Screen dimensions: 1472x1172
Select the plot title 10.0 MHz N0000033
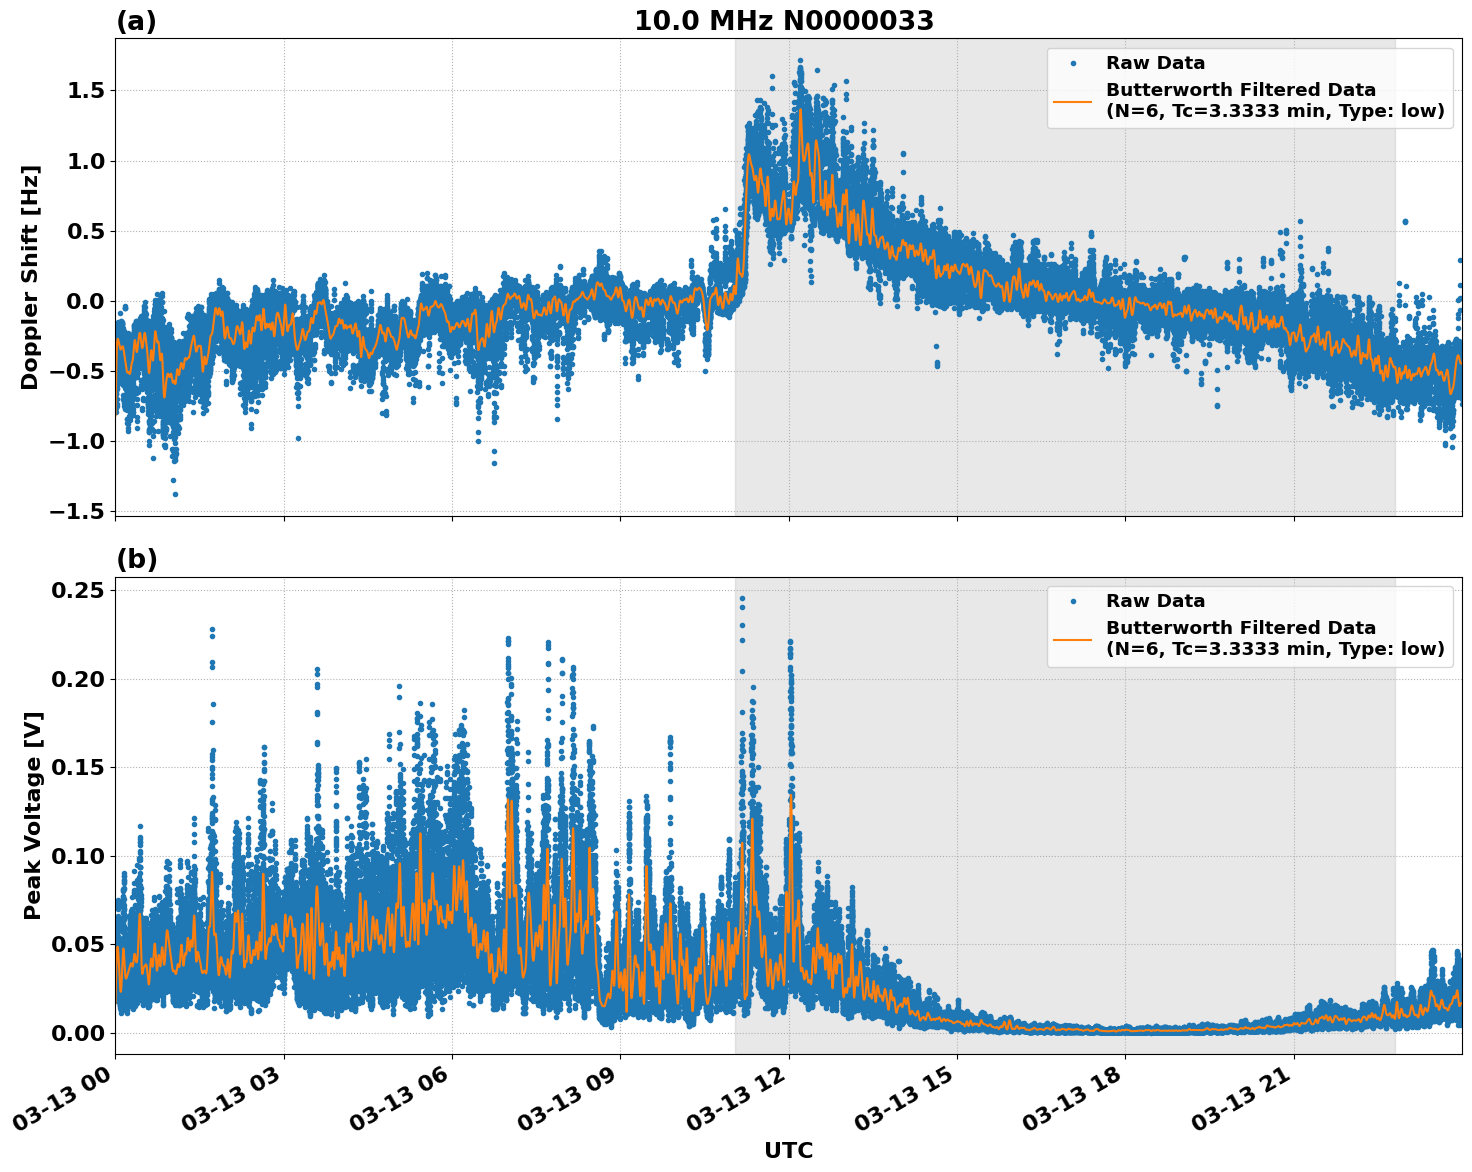(782, 17)
